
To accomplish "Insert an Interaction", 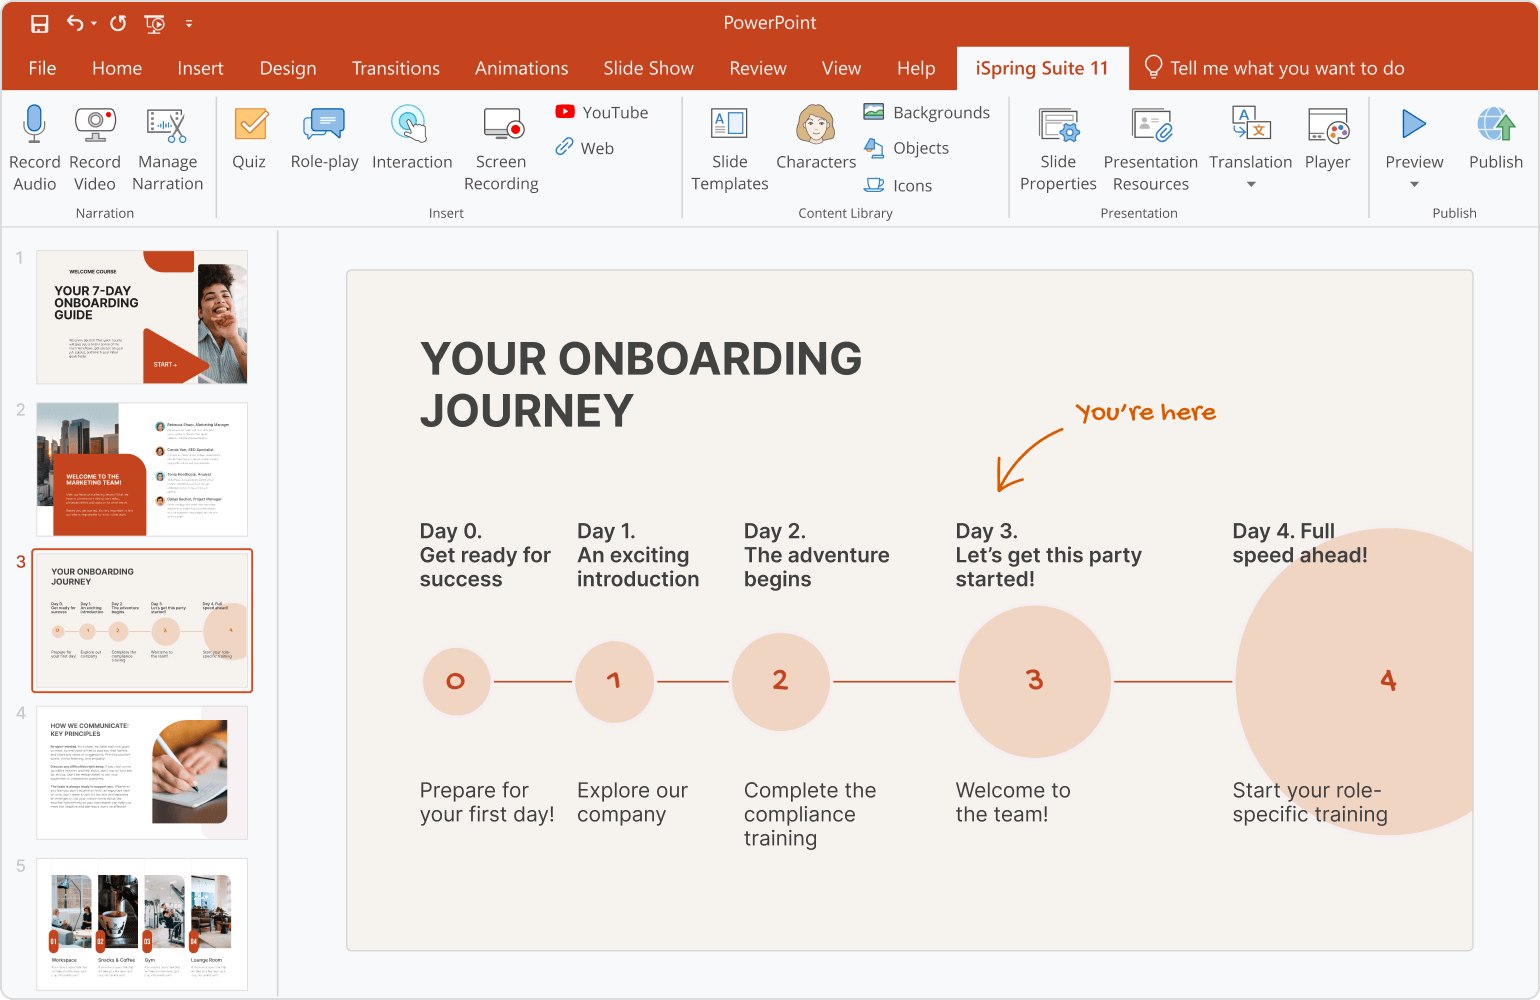I will coord(411,126).
